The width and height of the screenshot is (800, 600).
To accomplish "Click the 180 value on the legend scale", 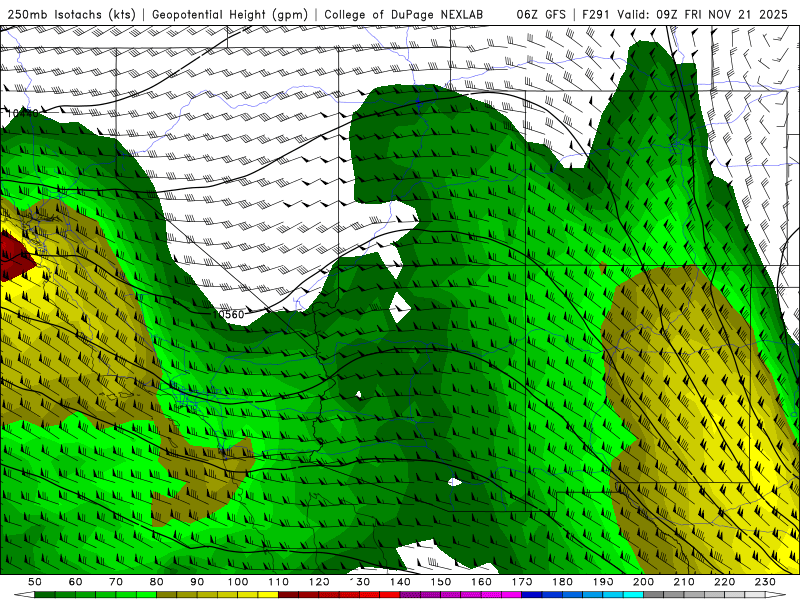I will 562,582.
